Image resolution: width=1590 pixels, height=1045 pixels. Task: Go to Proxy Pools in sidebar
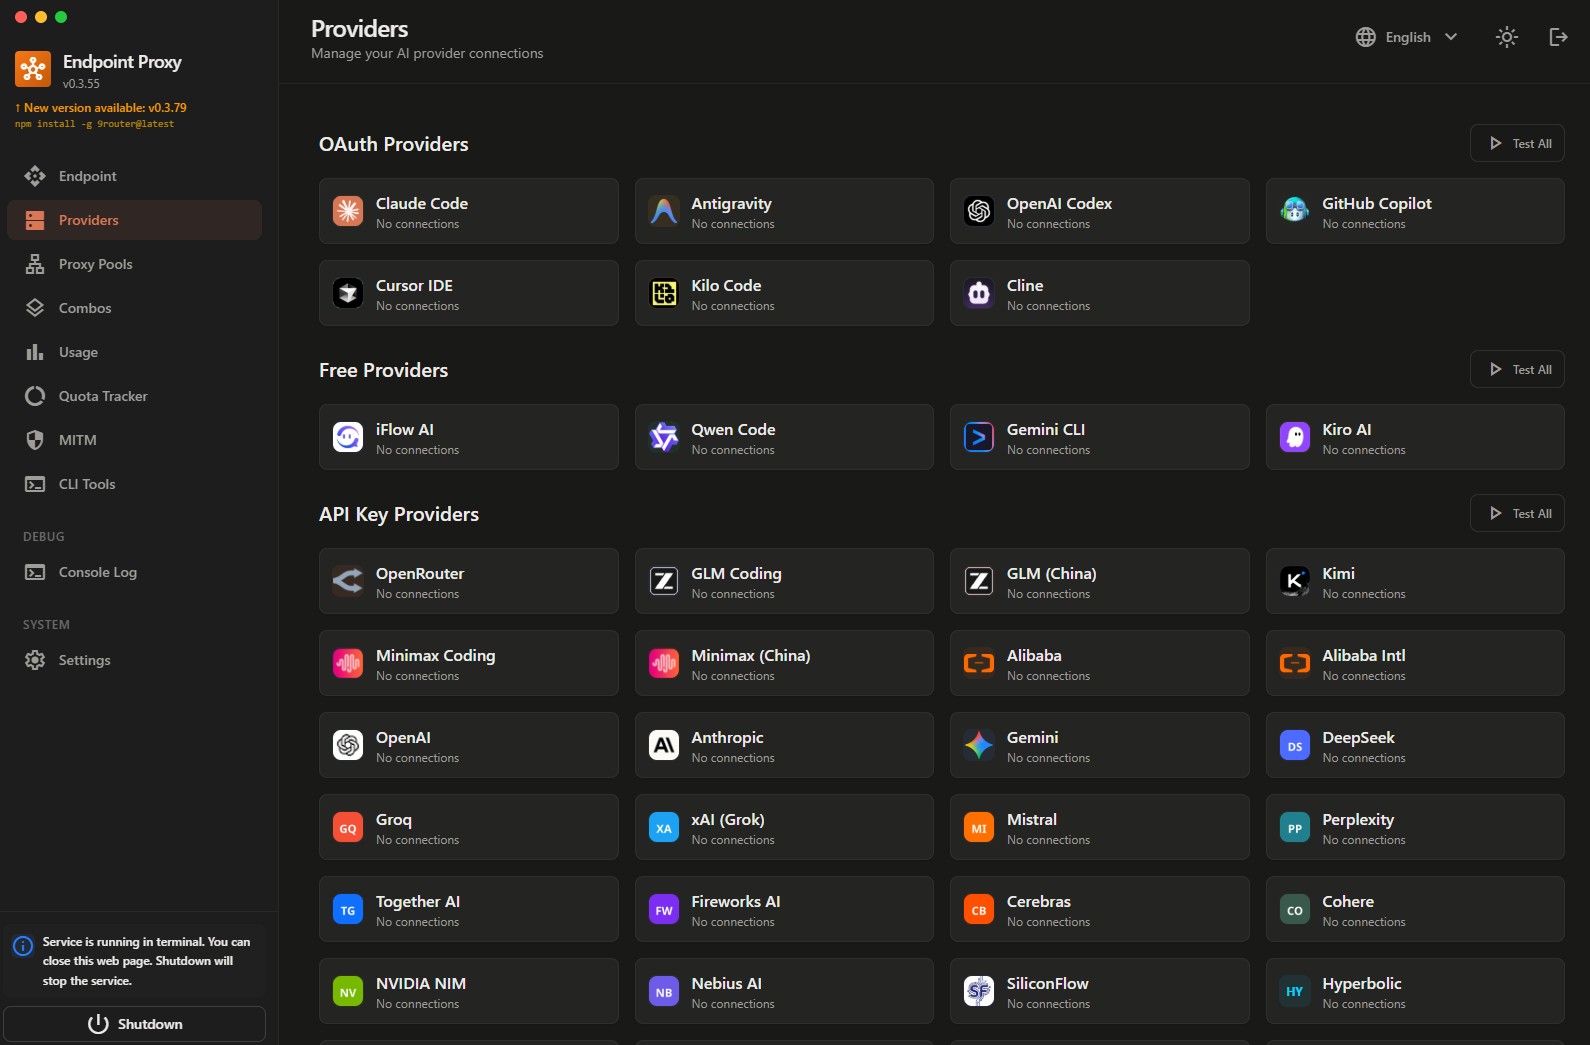point(95,264)
